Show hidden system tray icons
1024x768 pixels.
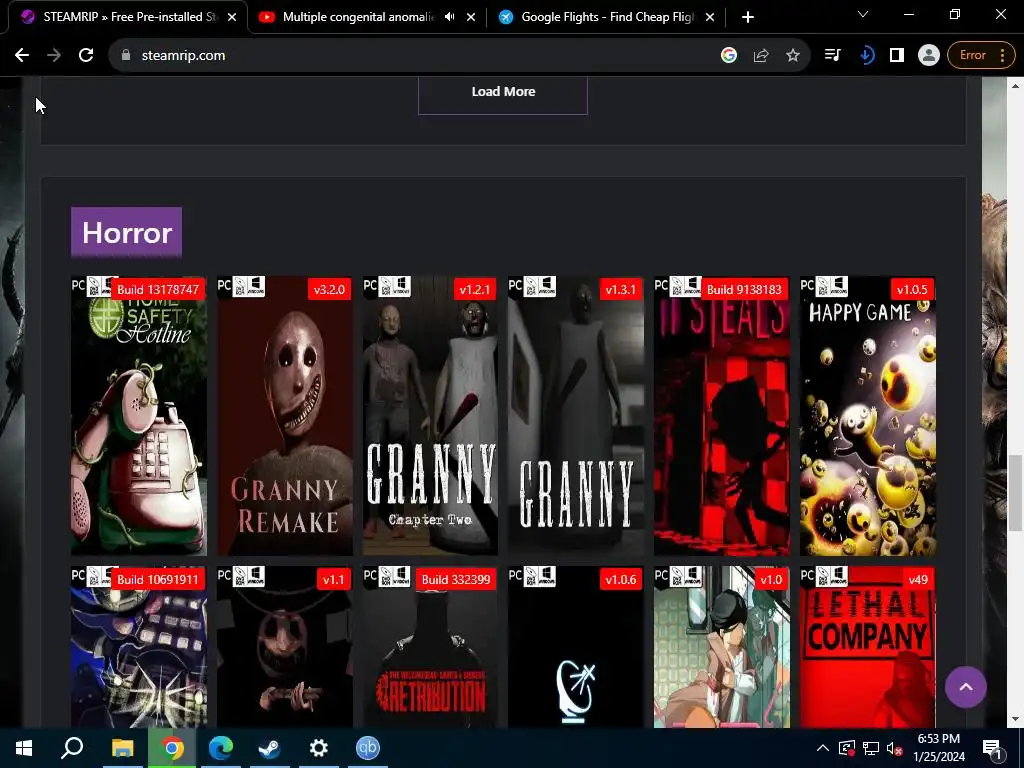[823, 748]
